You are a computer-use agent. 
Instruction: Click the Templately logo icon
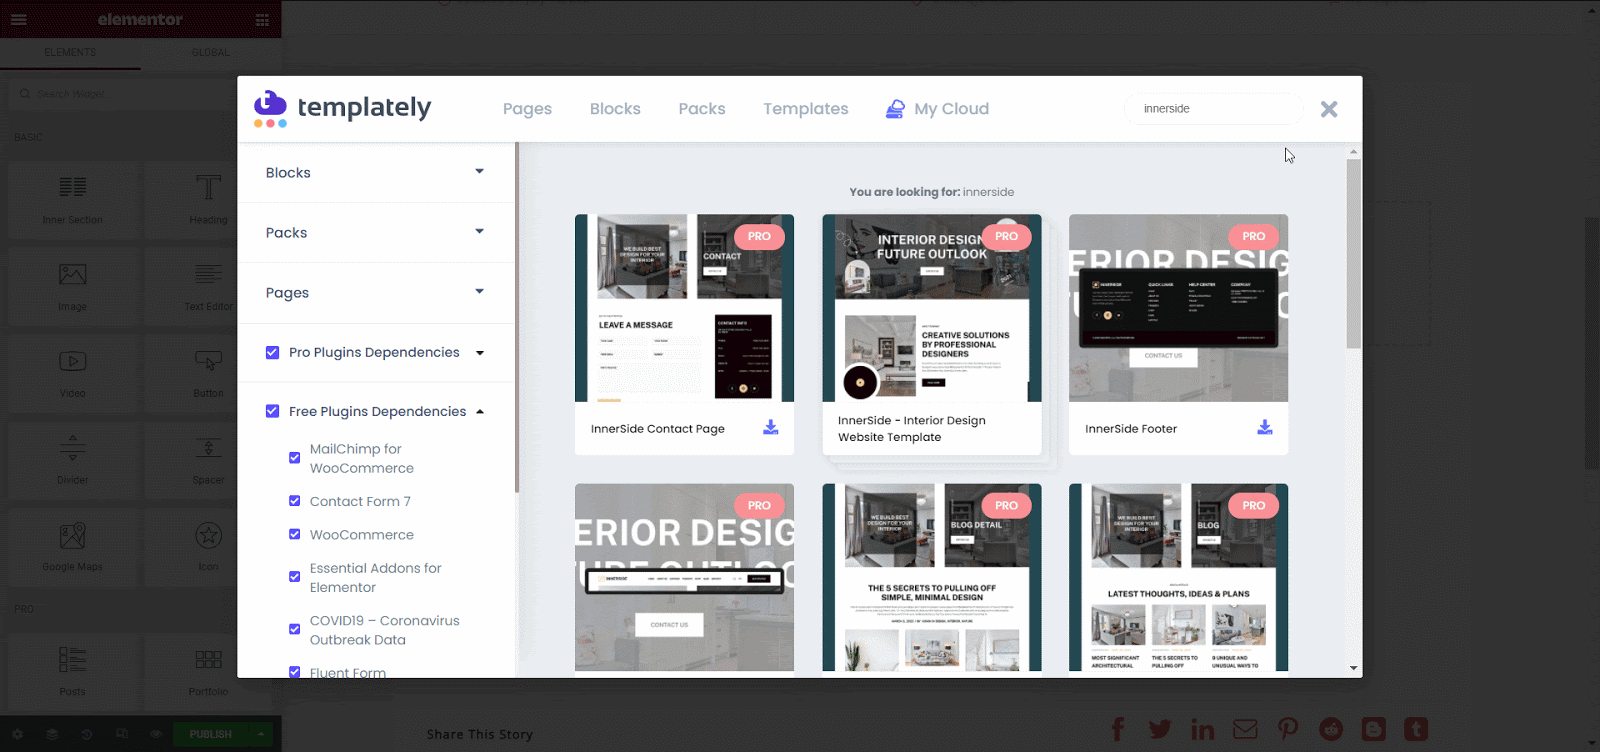tap(270, 108)
